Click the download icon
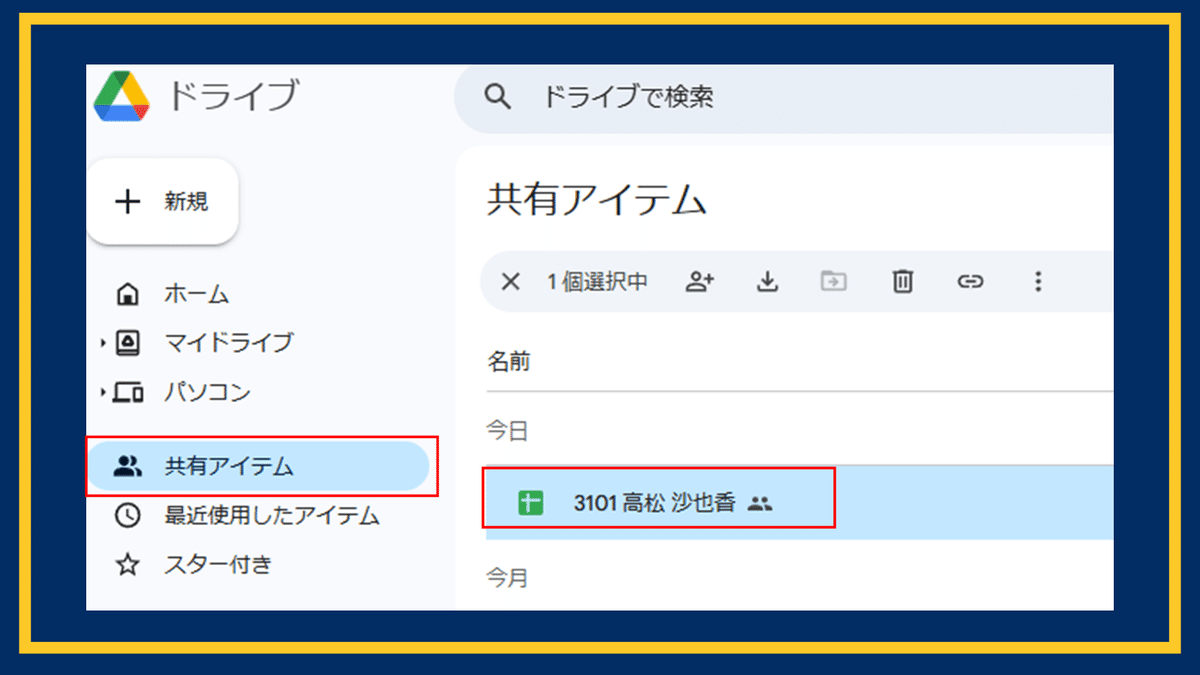 tap(767, 282)
